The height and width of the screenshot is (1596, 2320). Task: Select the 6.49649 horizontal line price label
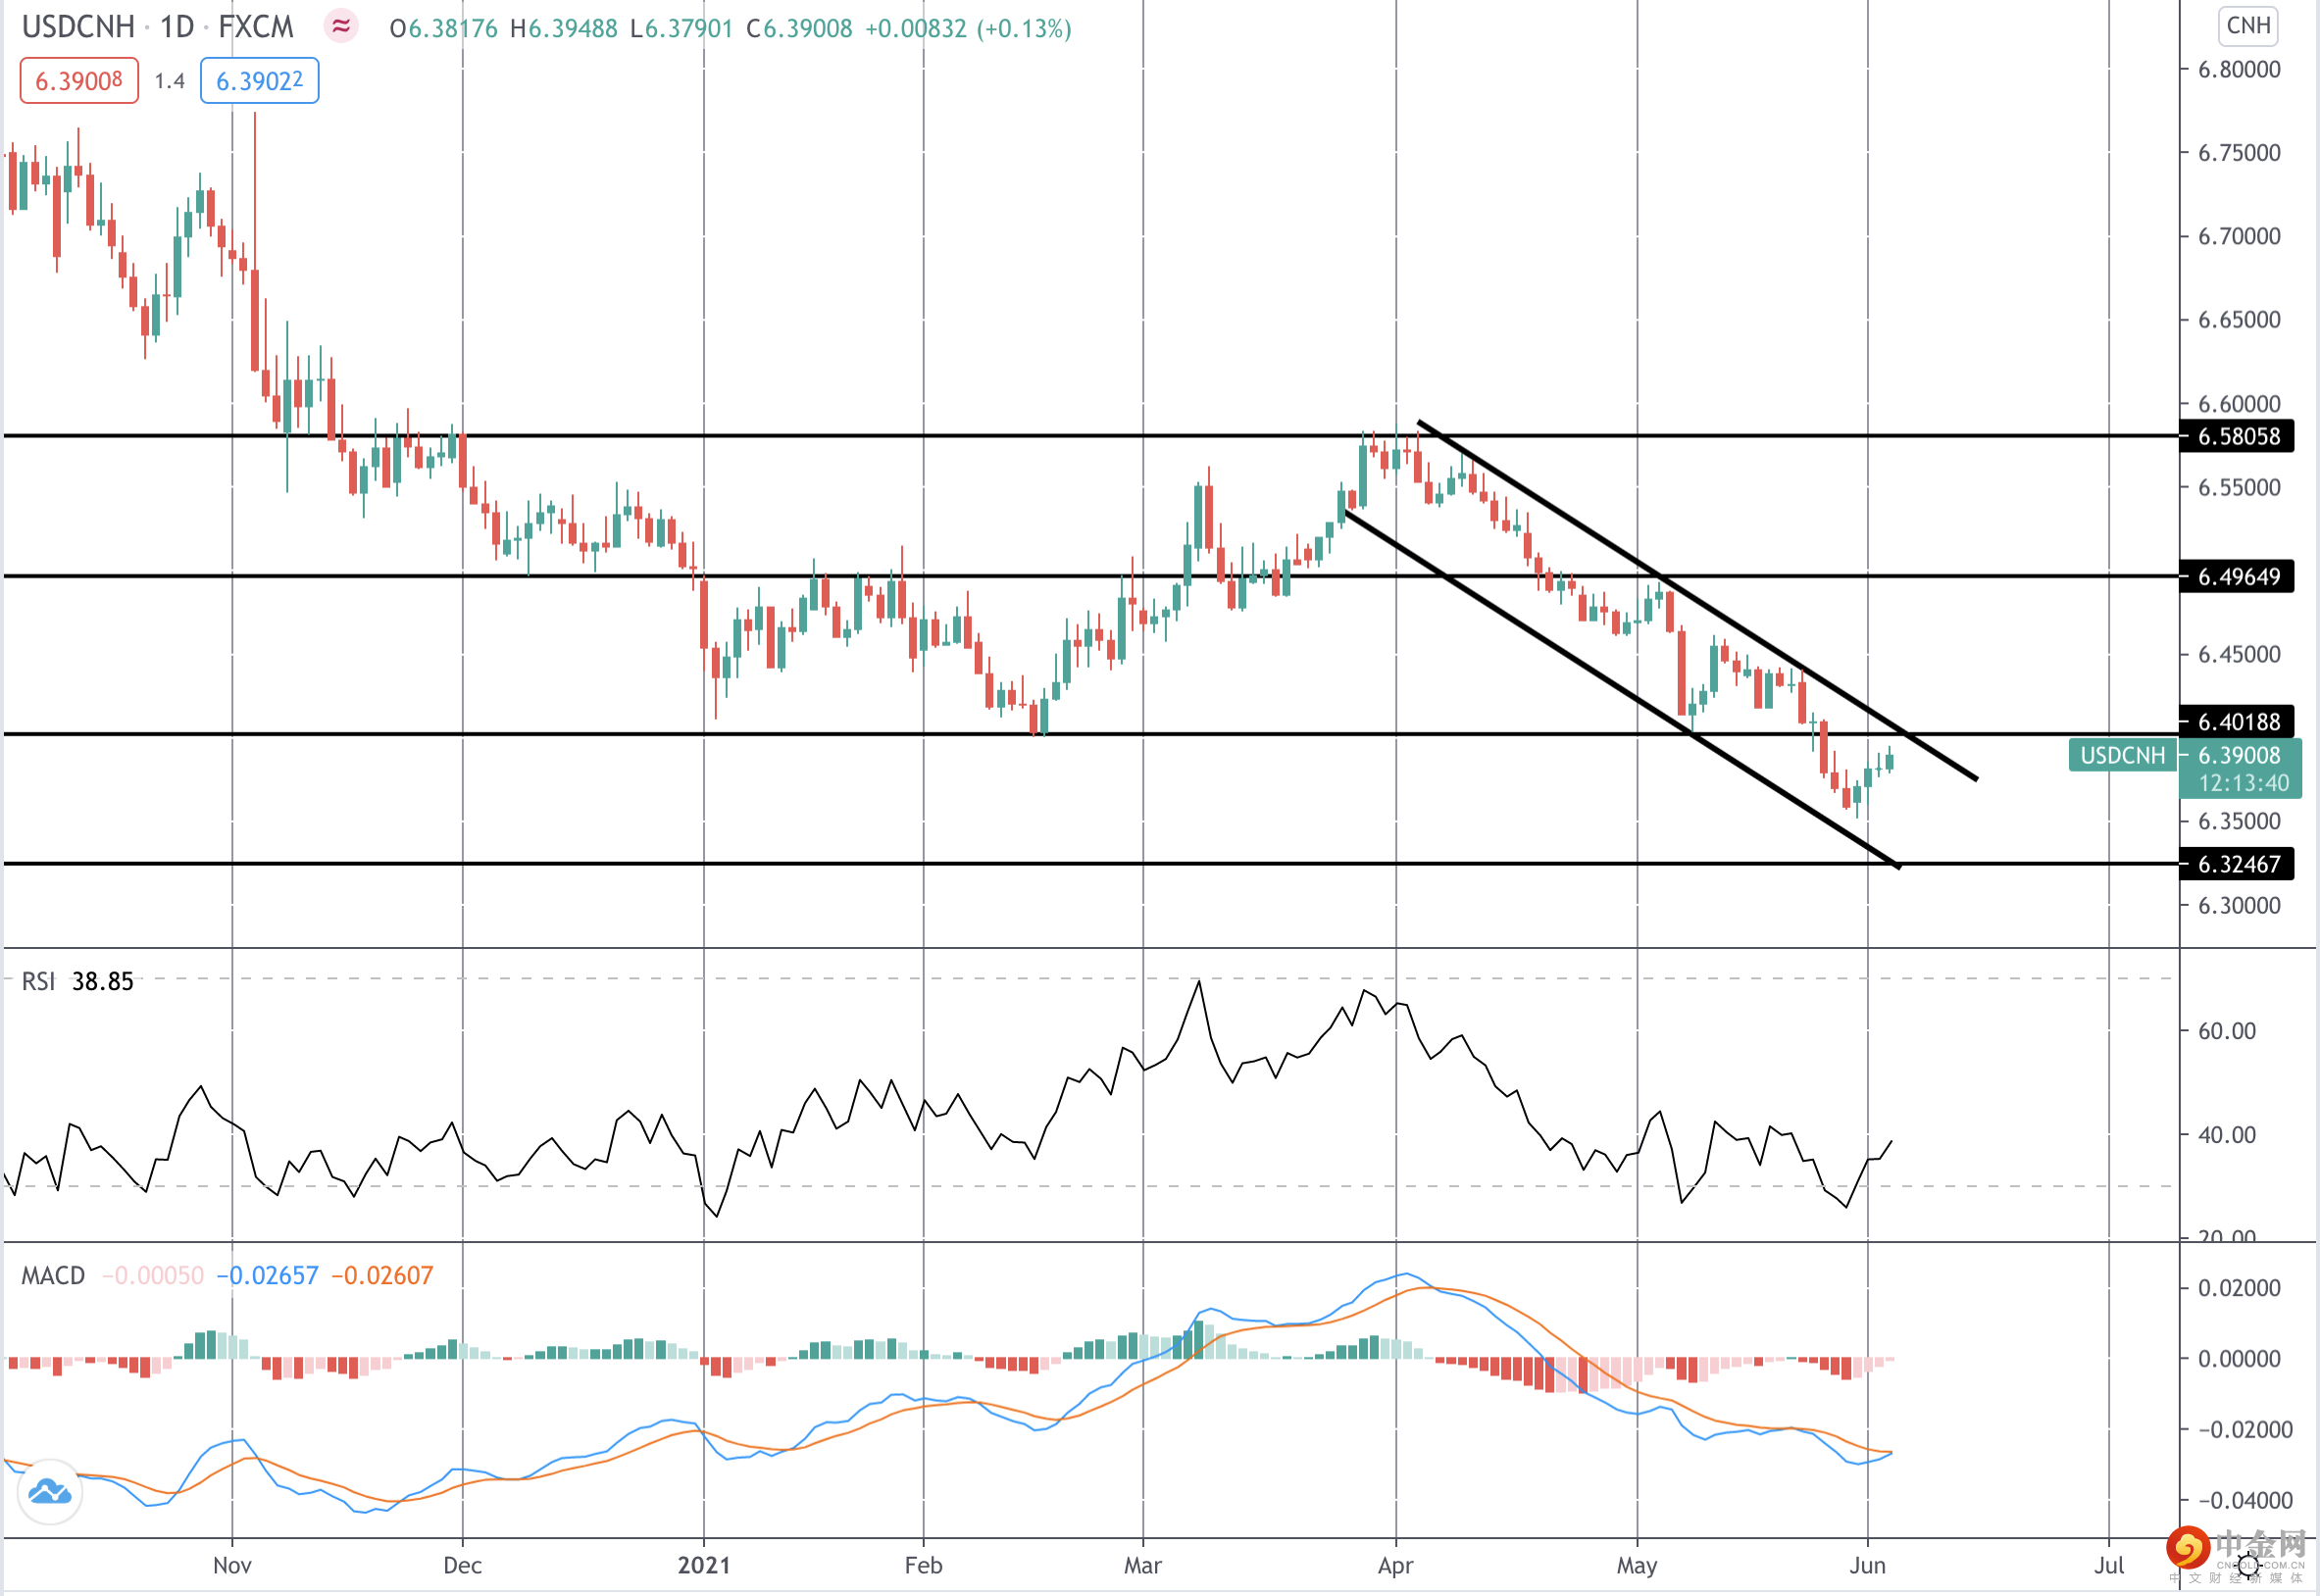(2238, 577)
